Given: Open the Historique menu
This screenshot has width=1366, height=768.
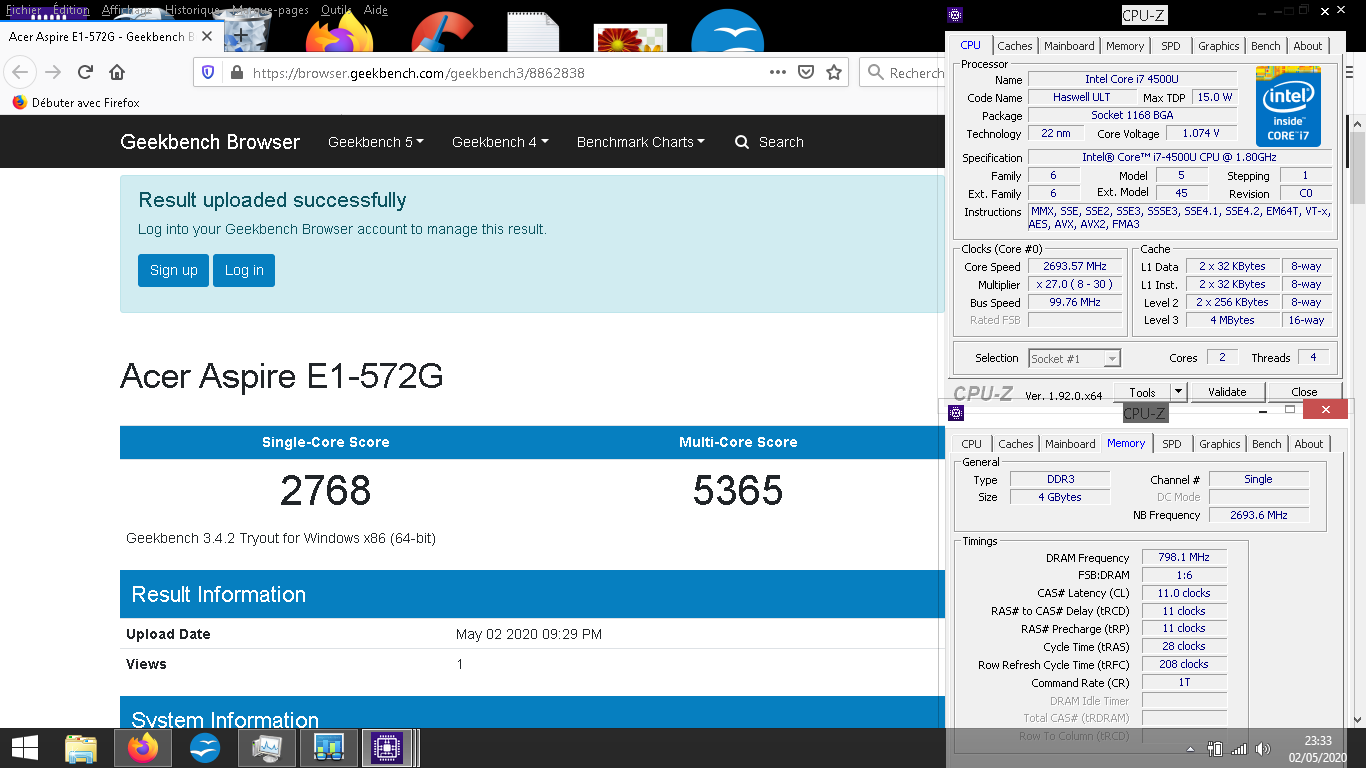Looking at the screenshot, I should (x=193, y=9).
